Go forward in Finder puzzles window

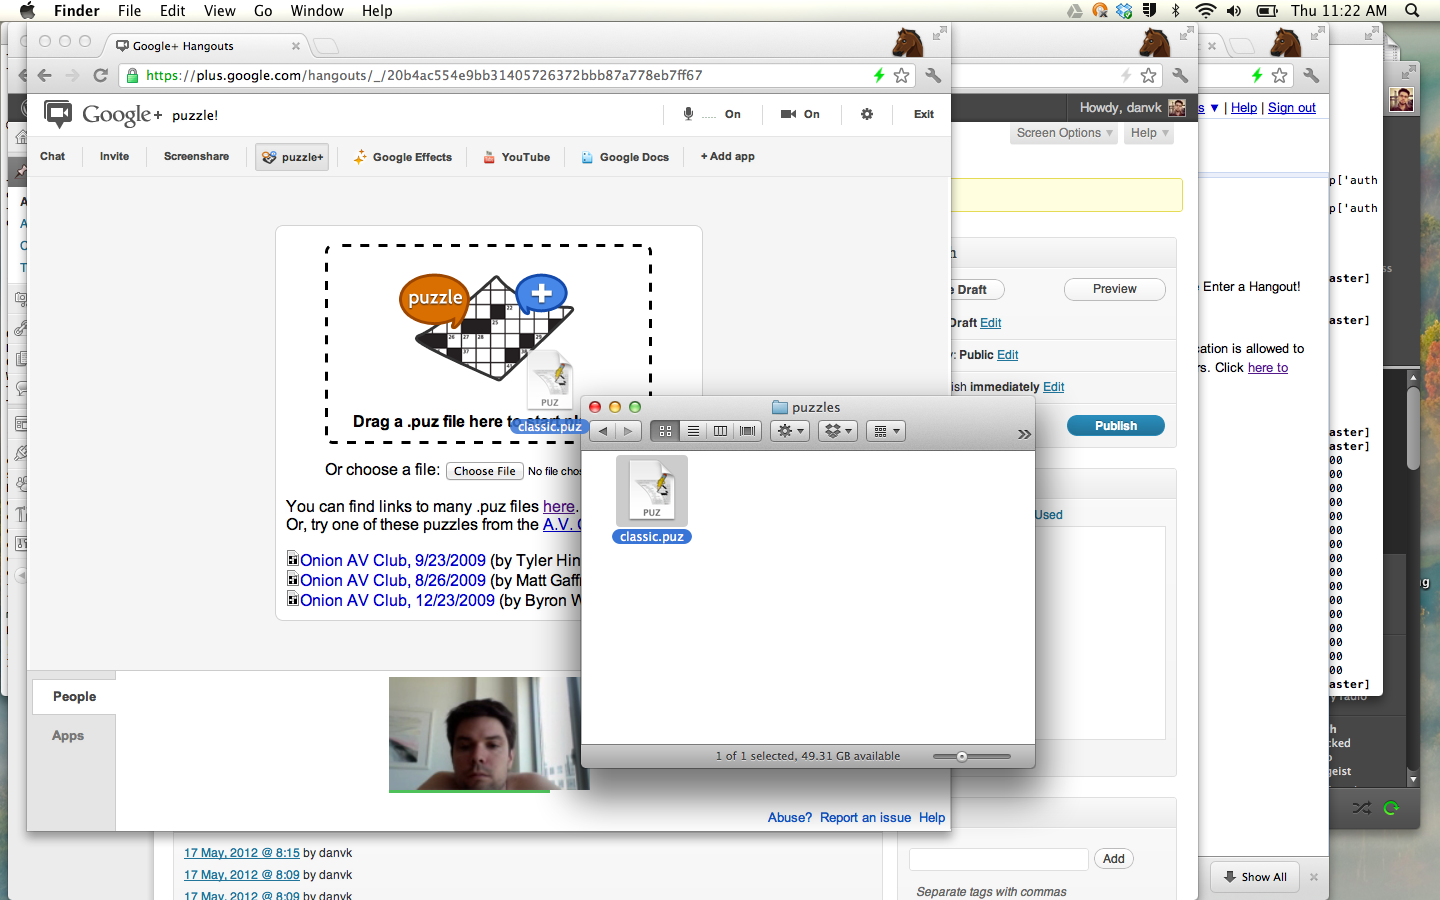click(628, 431)
